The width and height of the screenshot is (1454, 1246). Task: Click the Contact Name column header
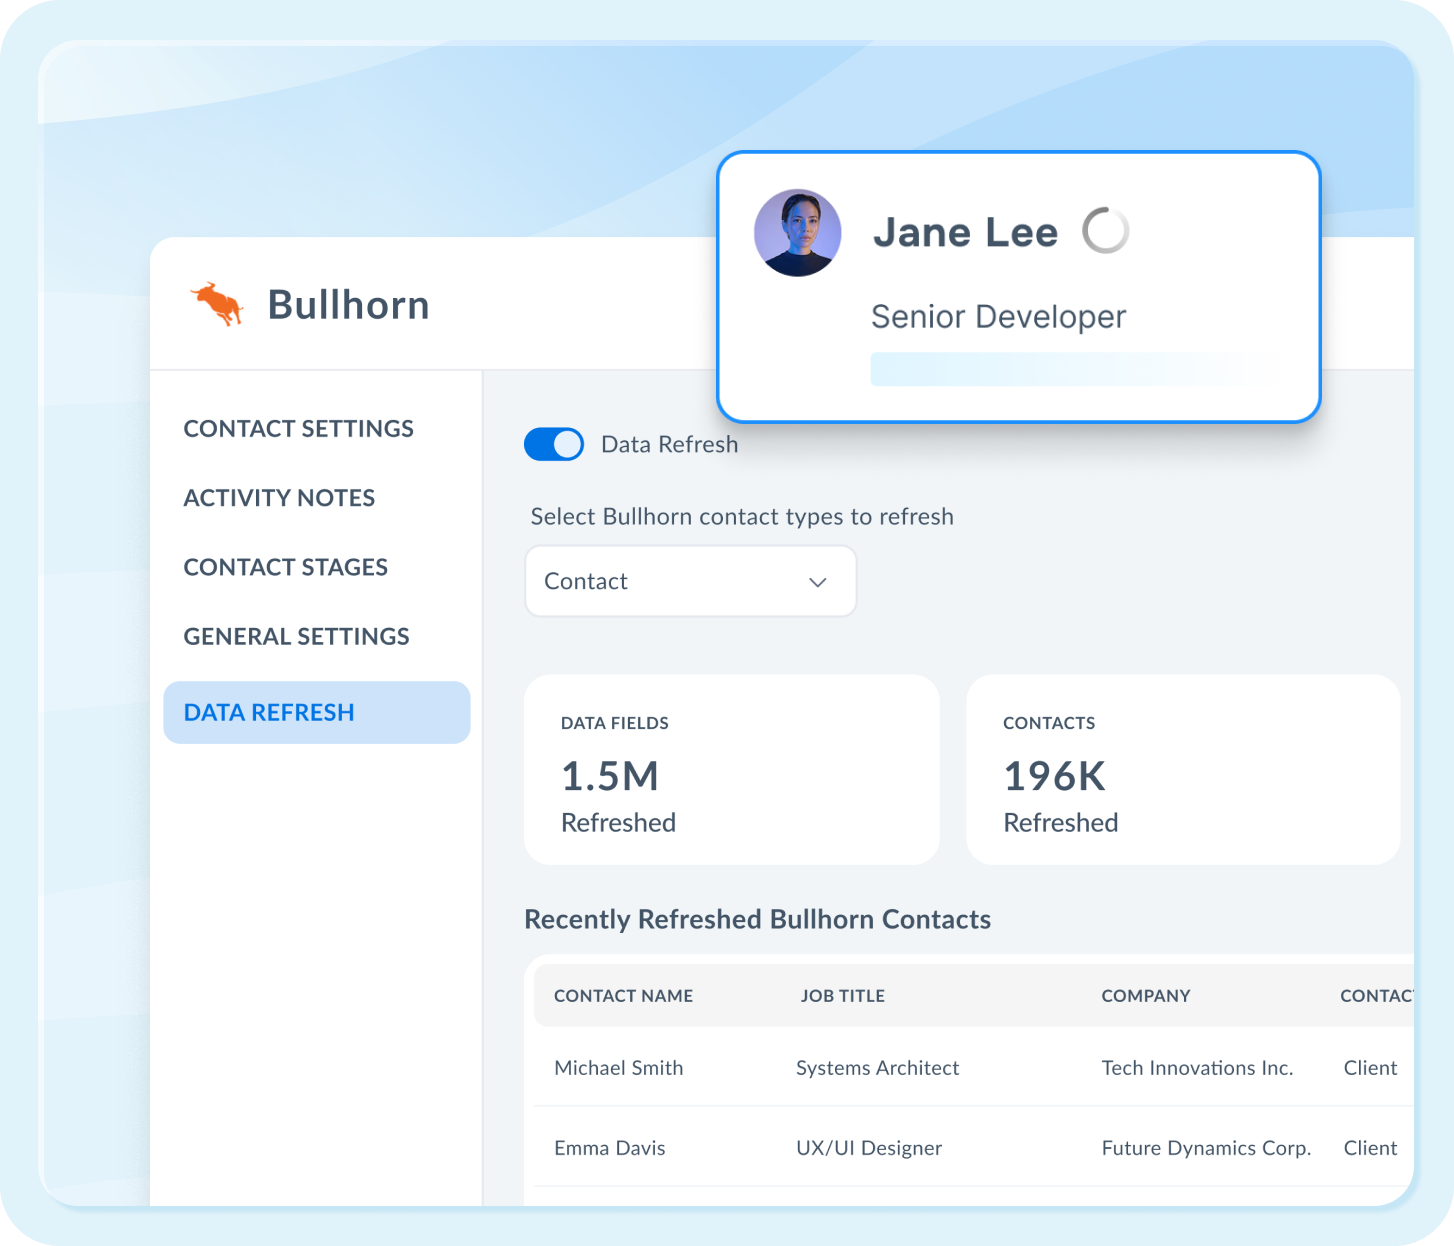click(623, 996)
